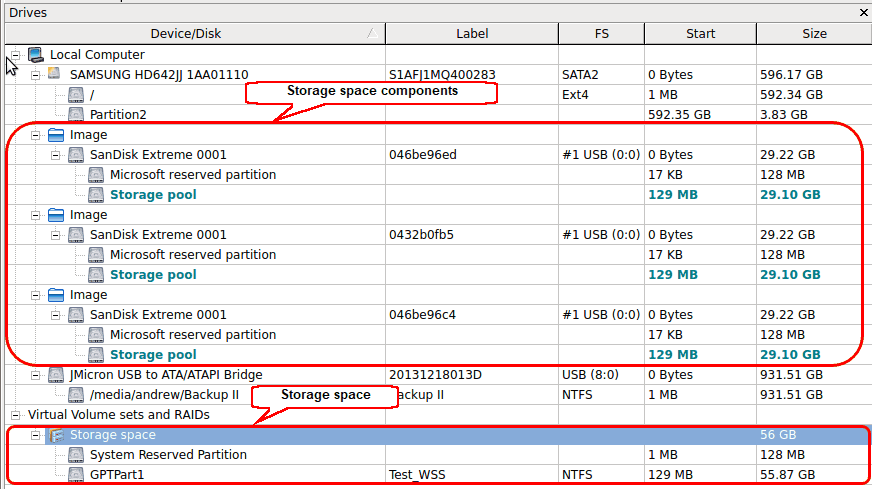872x489 pixels.
Task: Click the Storage pool icon under SanDisk 0432b0fb5
Action: click(96, 275)
